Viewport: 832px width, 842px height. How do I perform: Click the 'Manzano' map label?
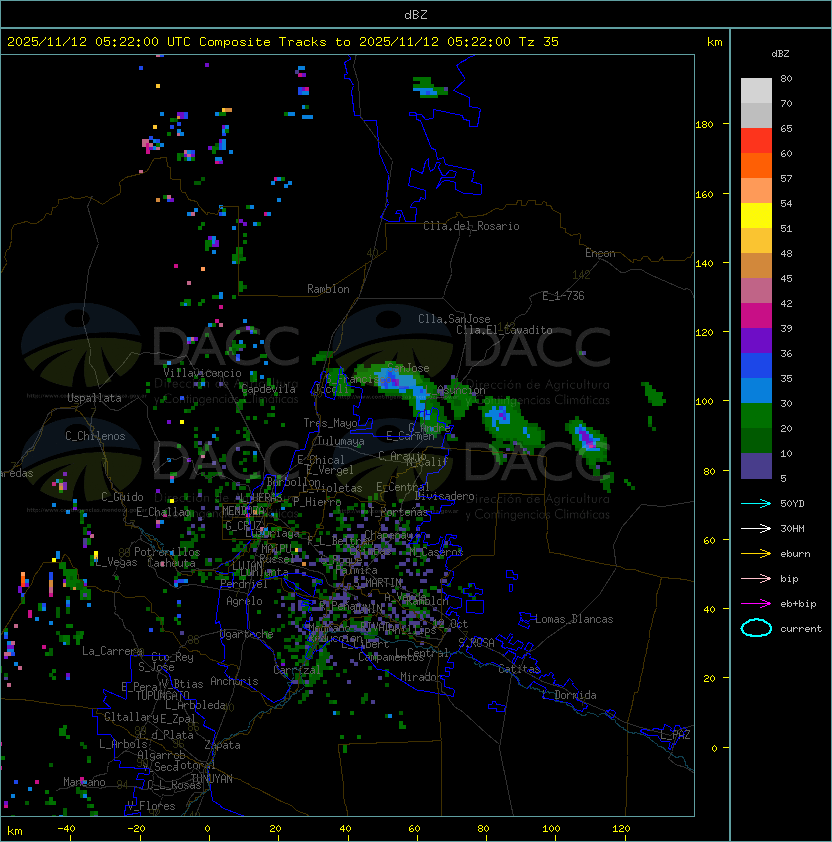click(84, 782)
